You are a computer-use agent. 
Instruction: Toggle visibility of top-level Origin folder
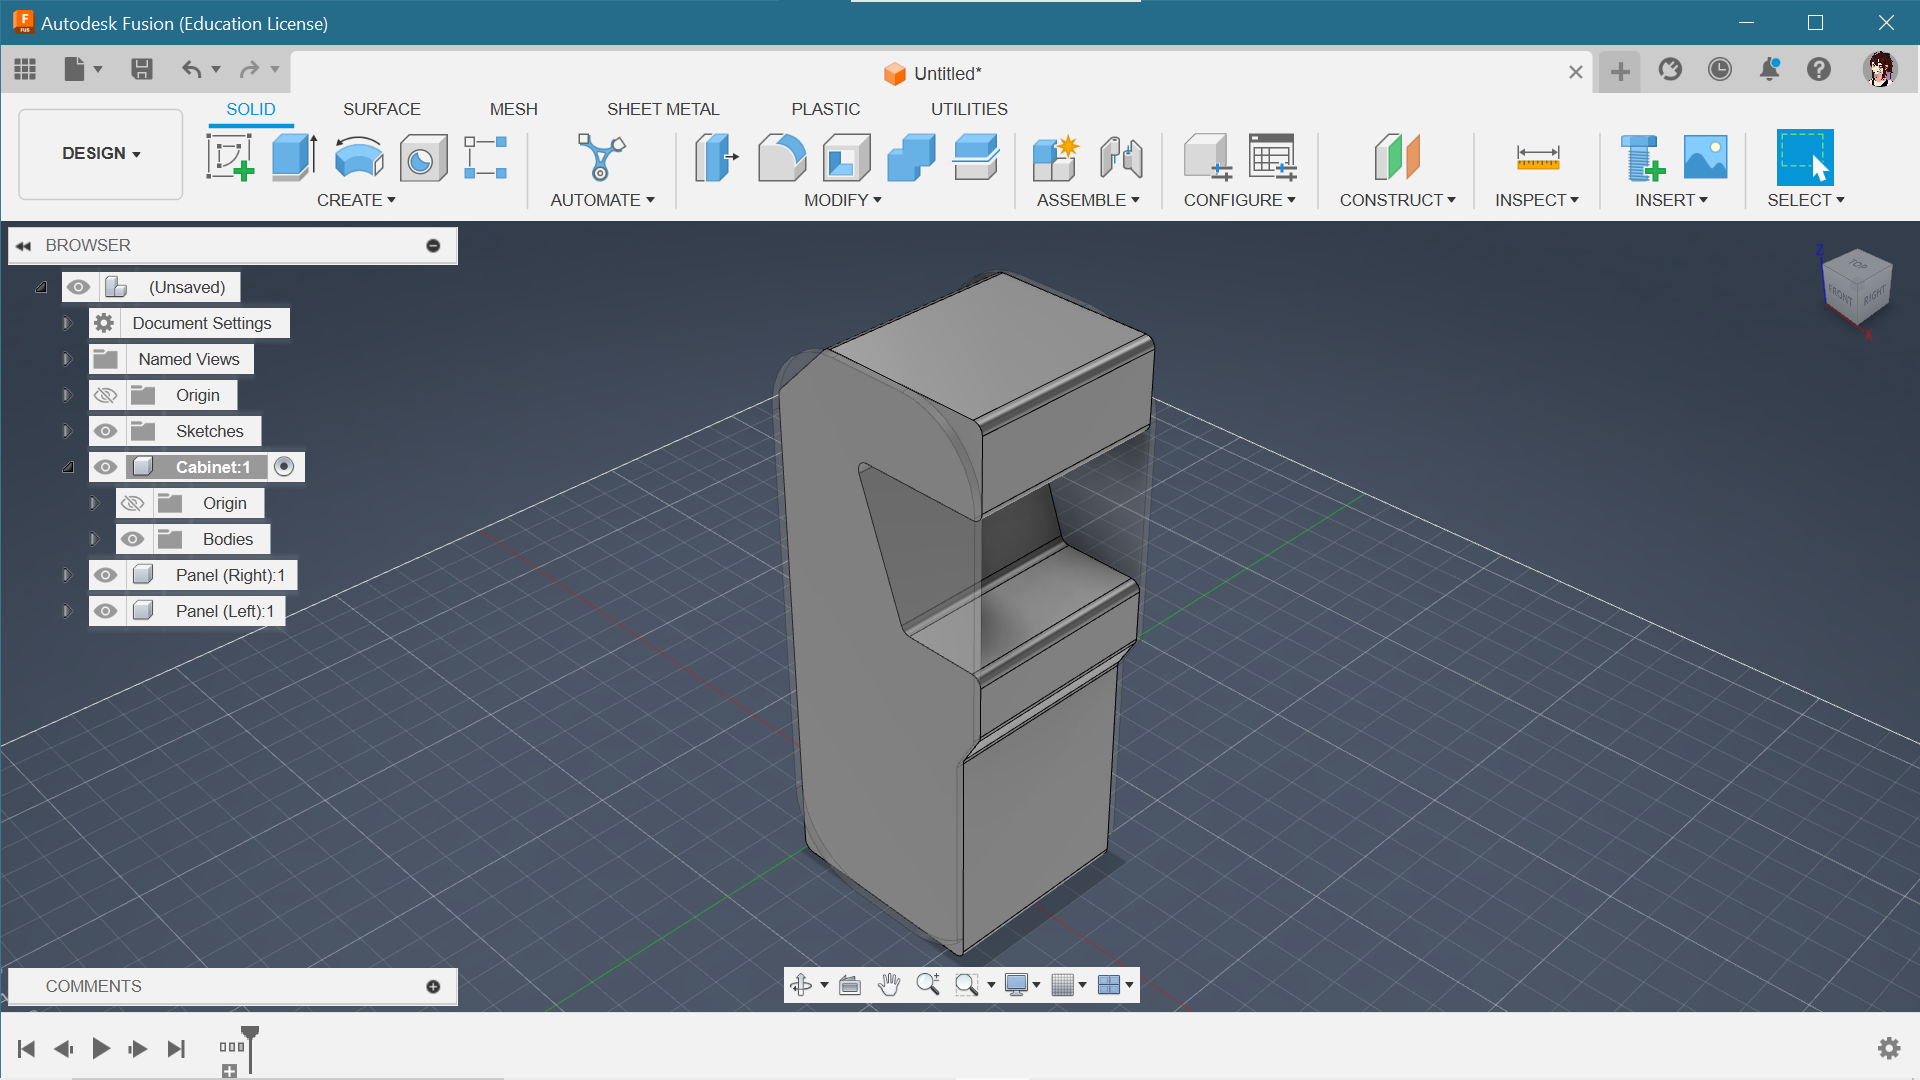click(x=106, y=395)
